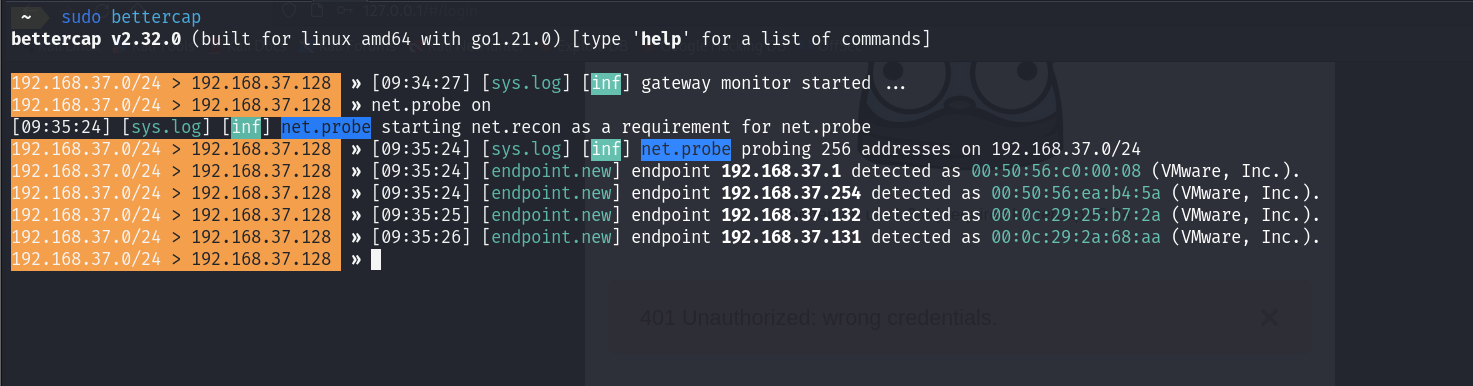Click the green inf tag on gateway monitor line
1473x386 pixels.
pyautogui.click(x=606, y=83)
